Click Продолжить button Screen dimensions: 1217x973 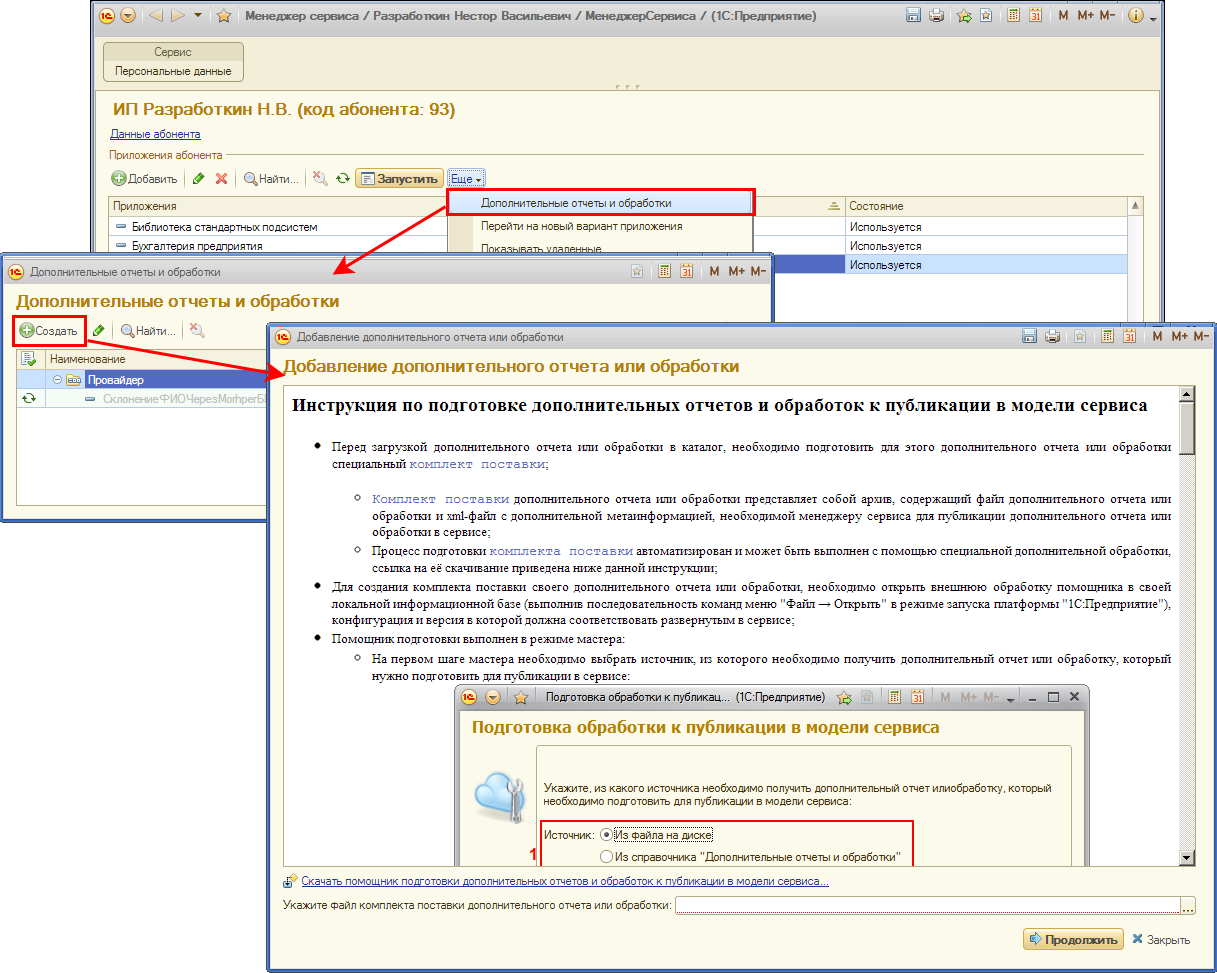click(1073, 940)
